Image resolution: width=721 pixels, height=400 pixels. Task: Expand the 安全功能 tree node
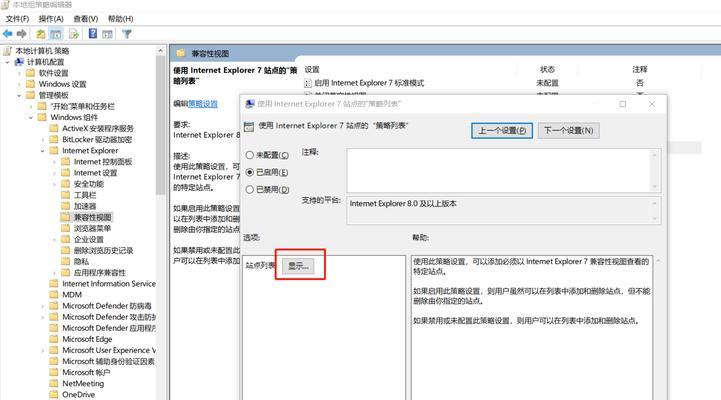[x=54, y=184]
